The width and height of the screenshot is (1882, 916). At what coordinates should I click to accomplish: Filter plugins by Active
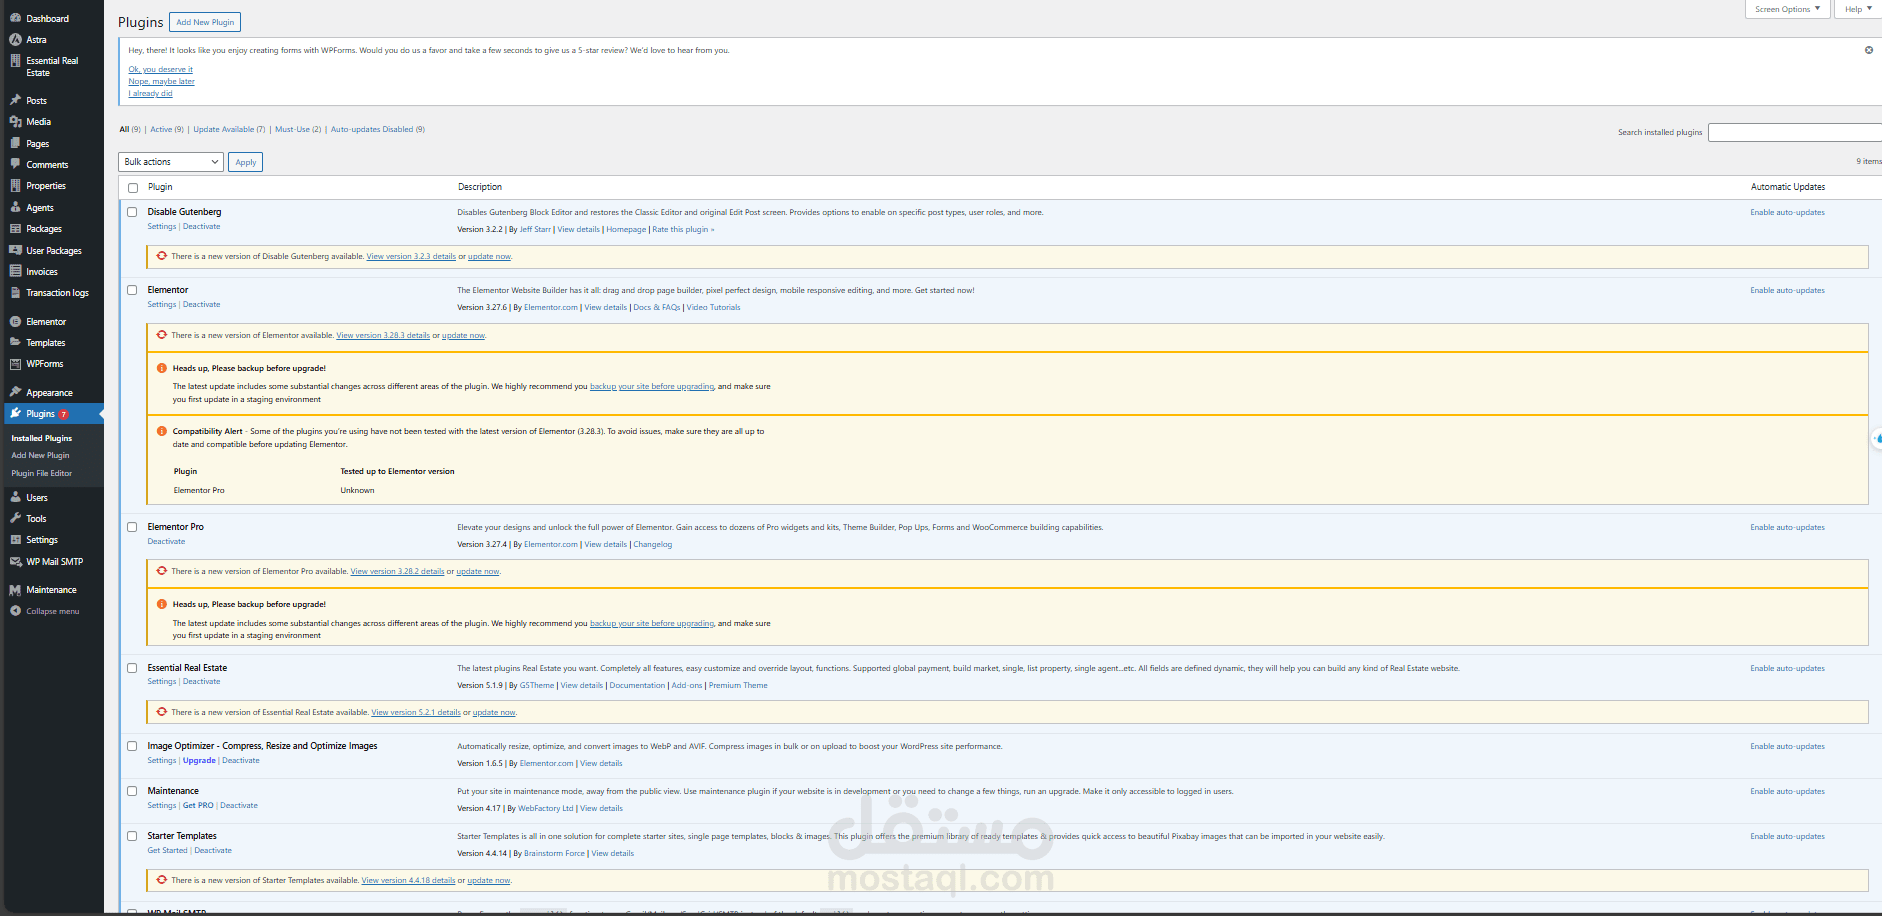[167, 129]
